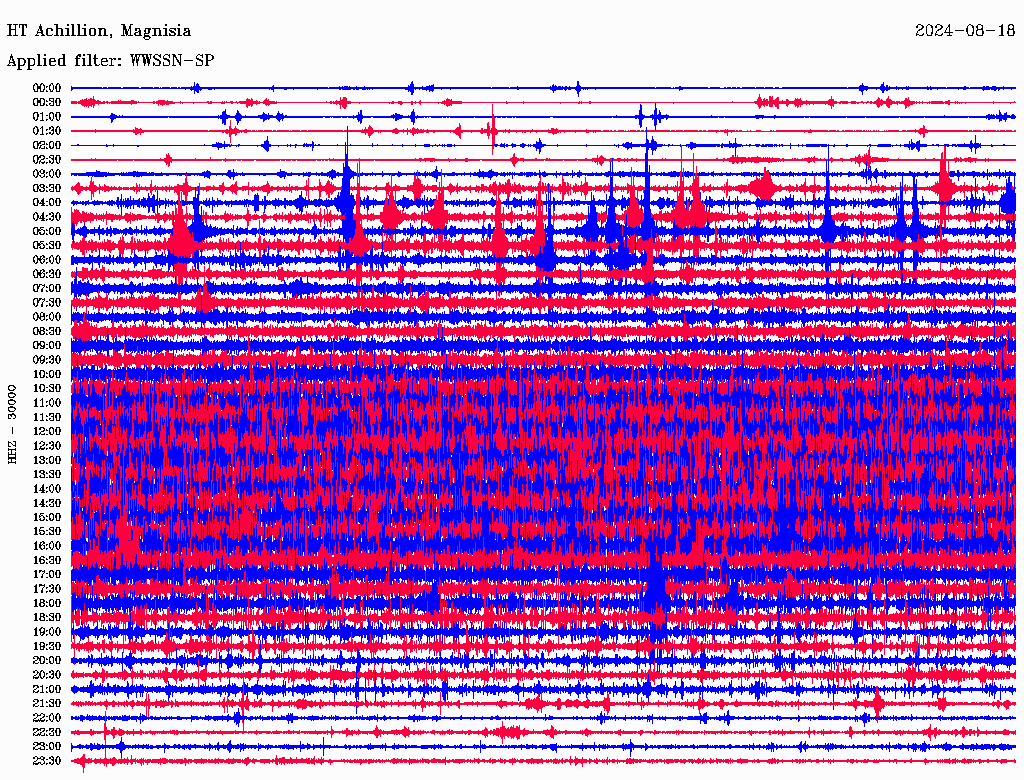Select the 23:30 time label
The image size is (1024, 780).
(x=46, y=761)
